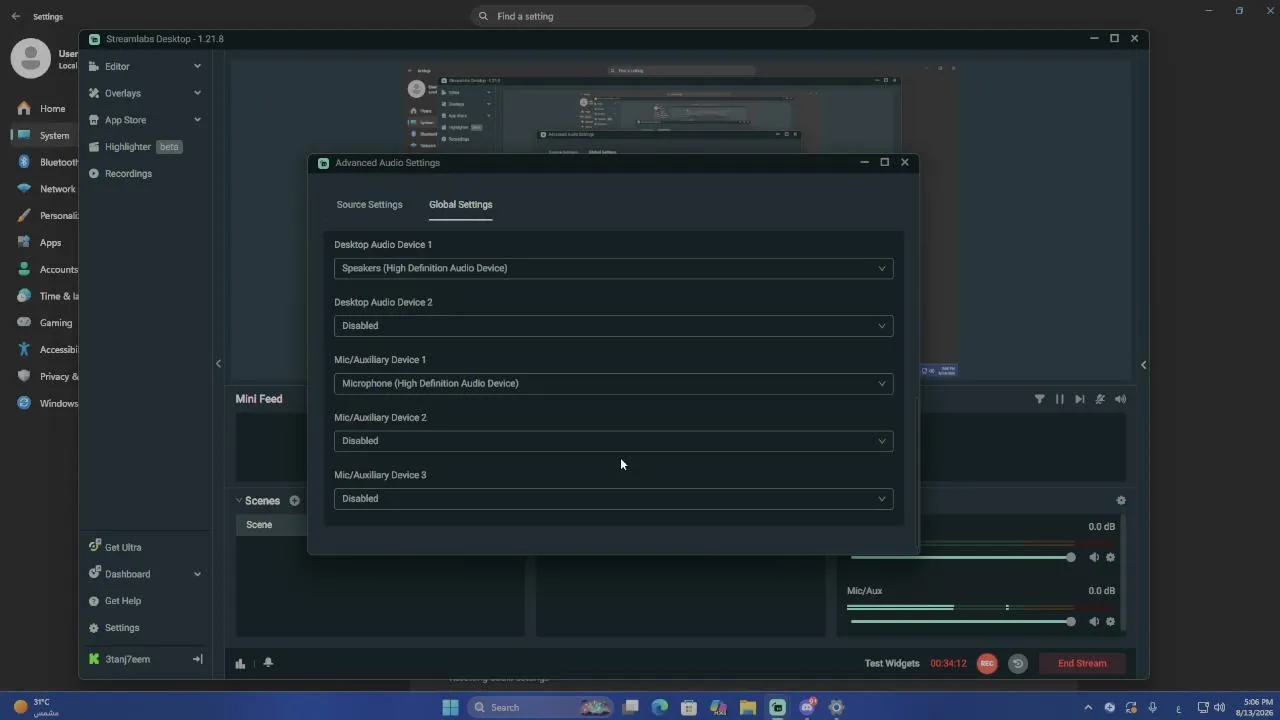Open Desktop Audio source settings gear
The width and height of the screenshot is (1280, 720).
click(x=1110, y=557)
